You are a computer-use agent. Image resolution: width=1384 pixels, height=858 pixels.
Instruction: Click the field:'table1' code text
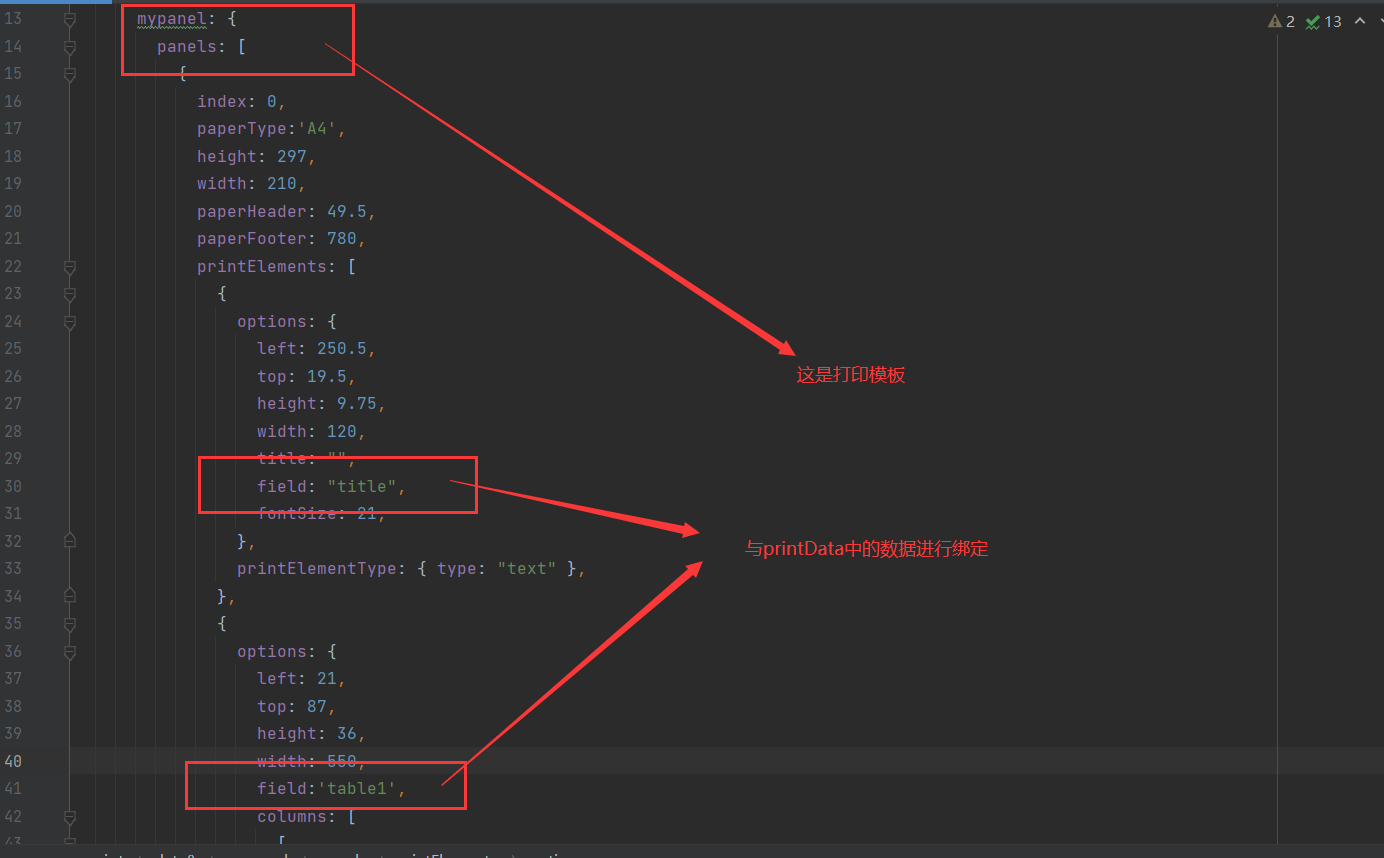click(x=331, y=788)
